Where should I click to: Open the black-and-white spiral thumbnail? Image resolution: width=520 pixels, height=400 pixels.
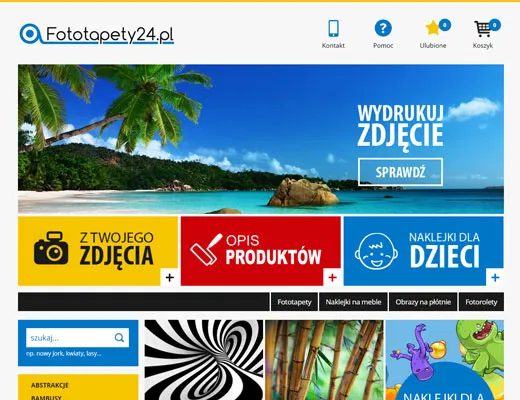[x=204, y=360]
